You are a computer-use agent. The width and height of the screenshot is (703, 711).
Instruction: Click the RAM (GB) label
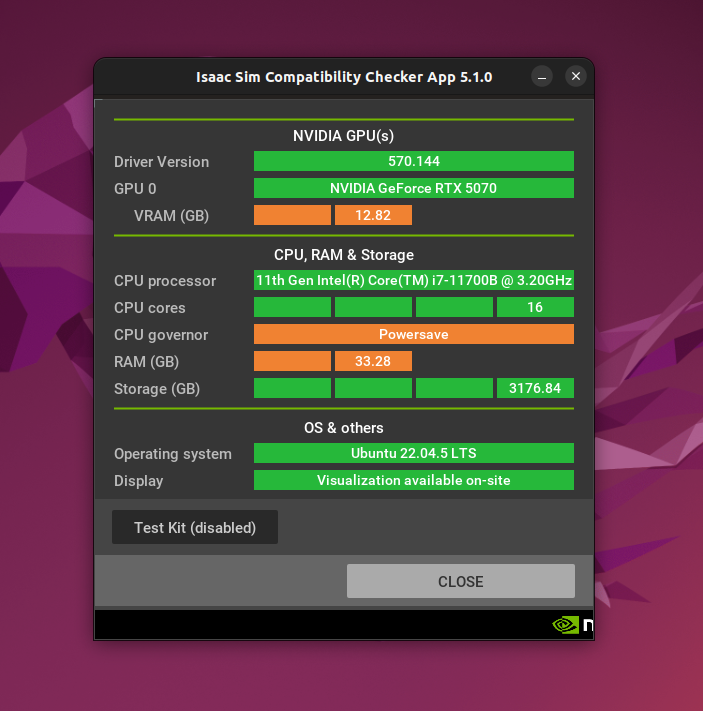(146, 362)
